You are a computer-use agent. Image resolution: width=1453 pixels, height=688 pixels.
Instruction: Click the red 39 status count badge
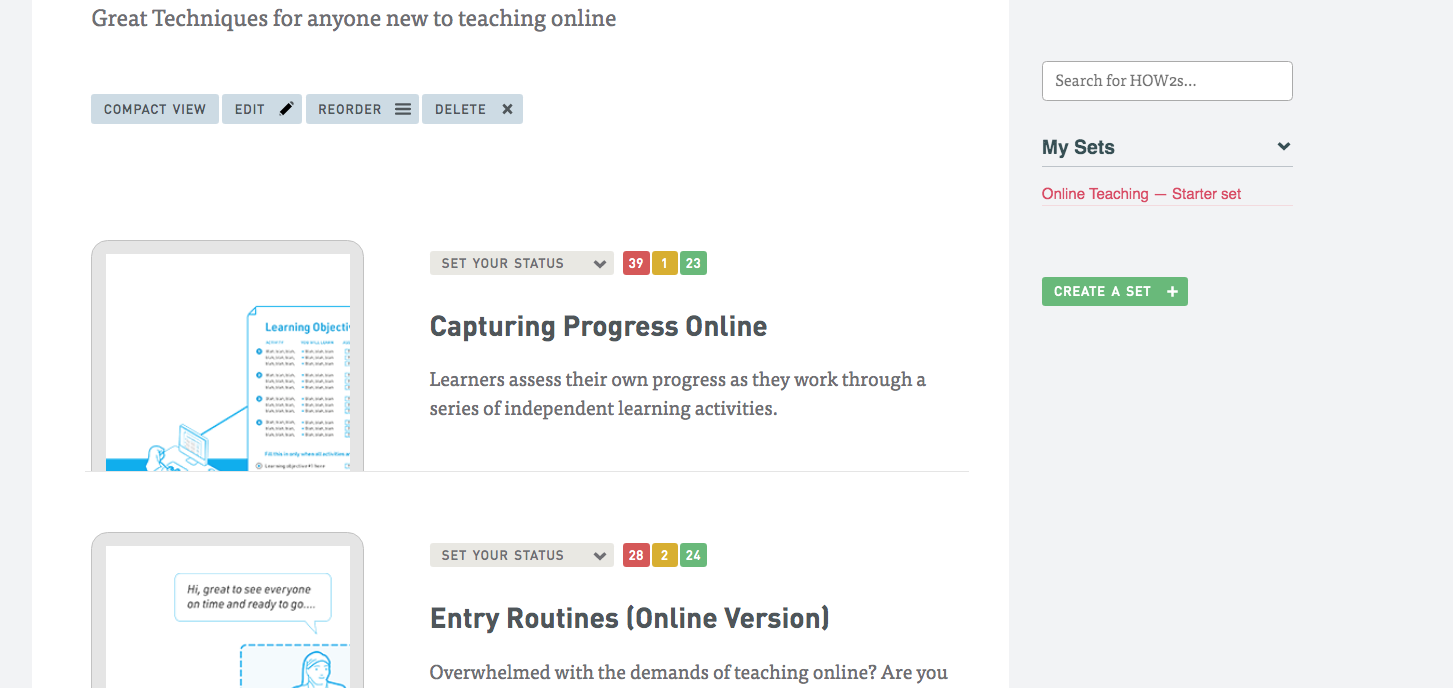tap(636, 263)
